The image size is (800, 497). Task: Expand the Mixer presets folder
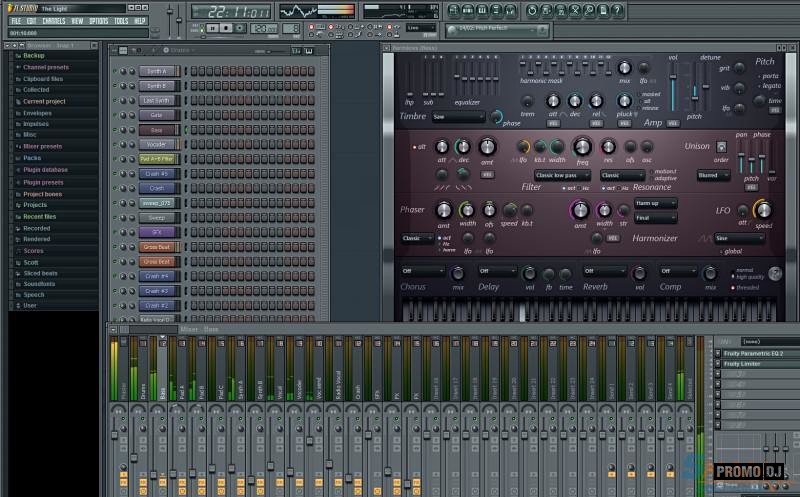pyautogui.click(x=42, y=146)
